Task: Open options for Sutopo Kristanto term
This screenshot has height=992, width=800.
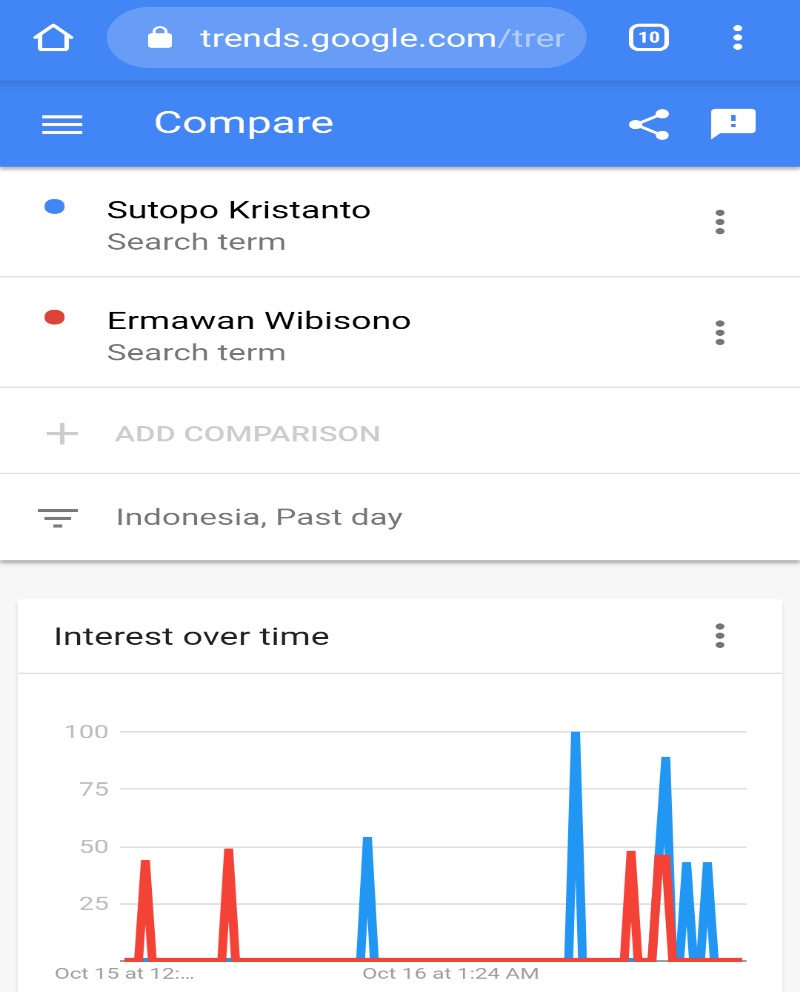Action: pyautogui.click(x=719, y=222)
